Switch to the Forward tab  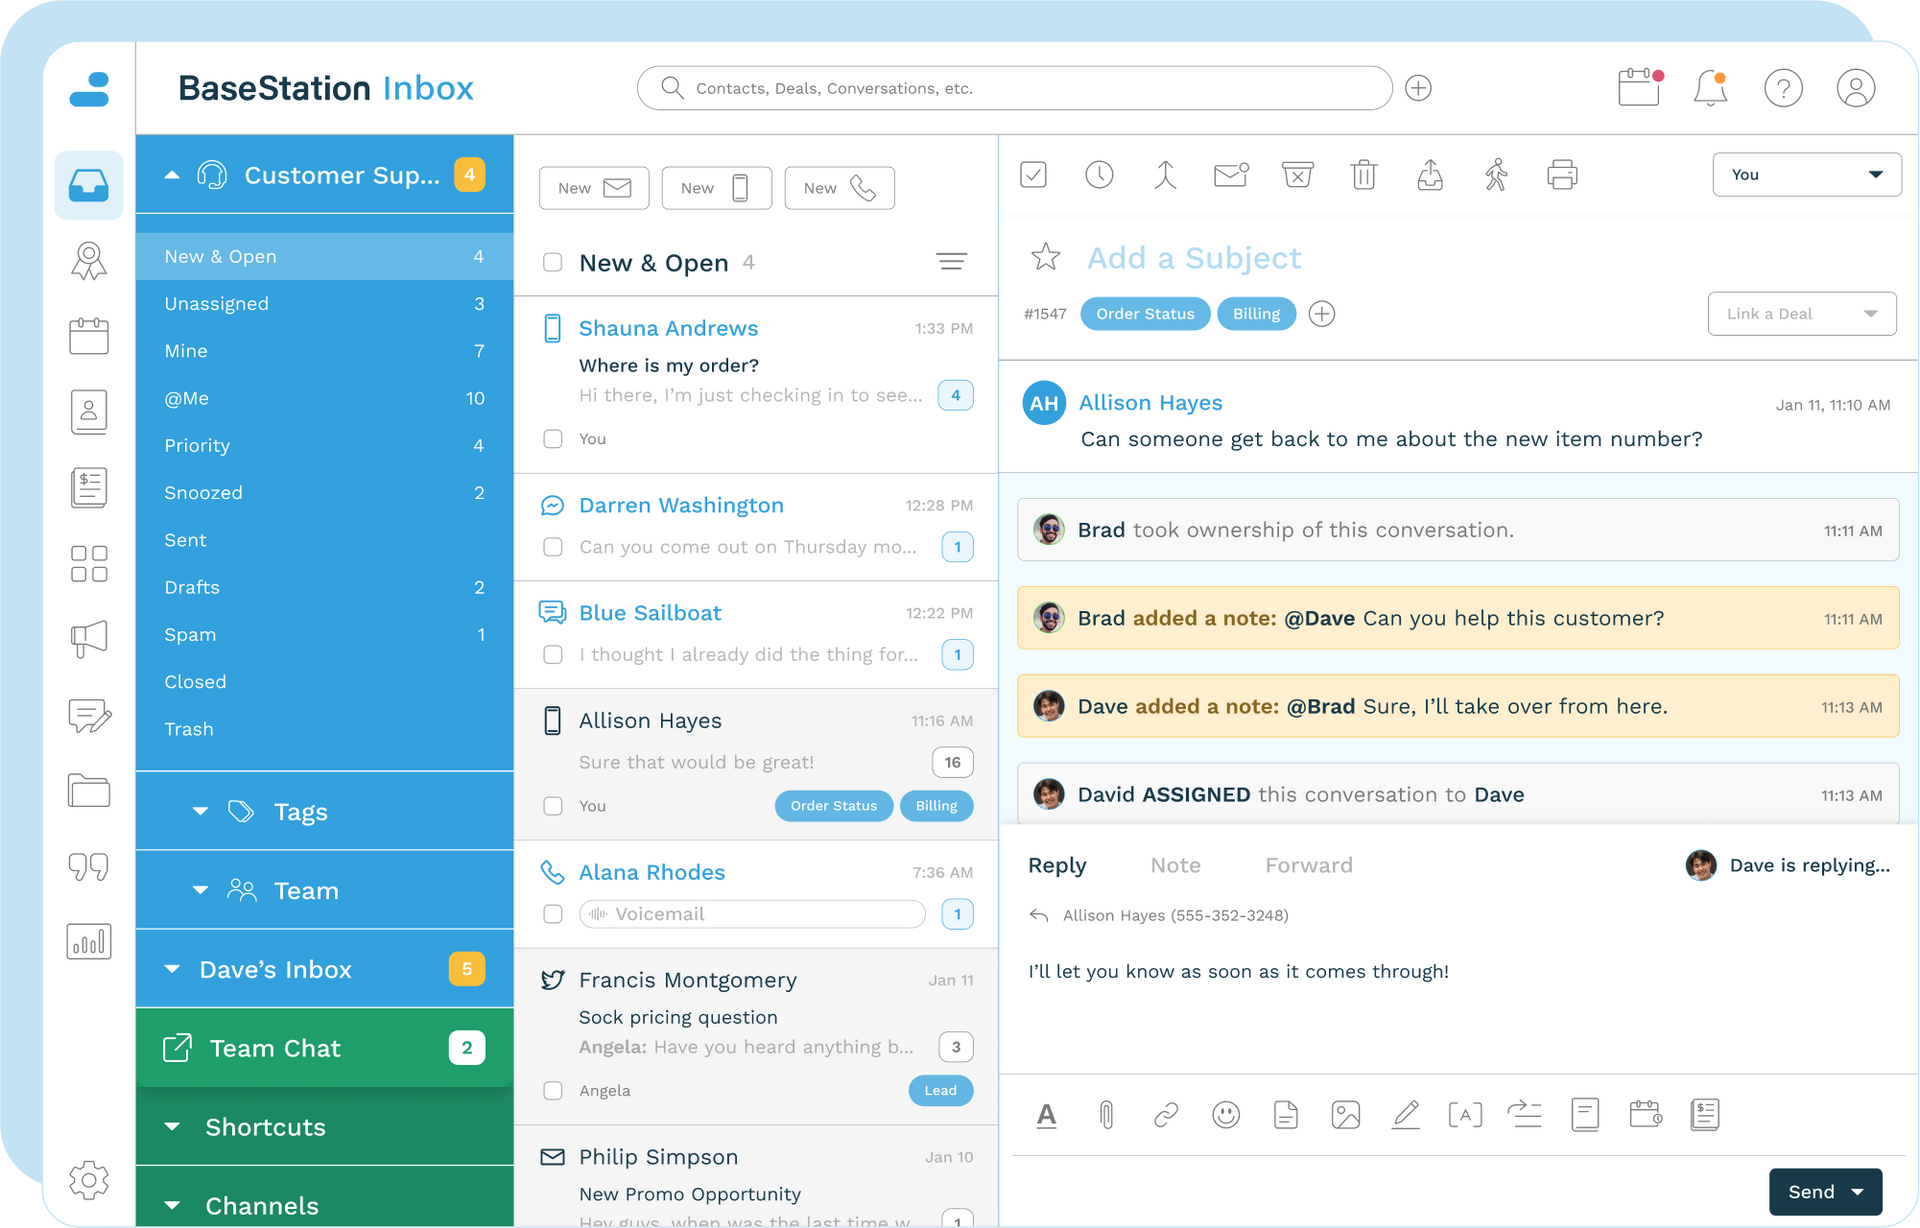(1308, 865)
